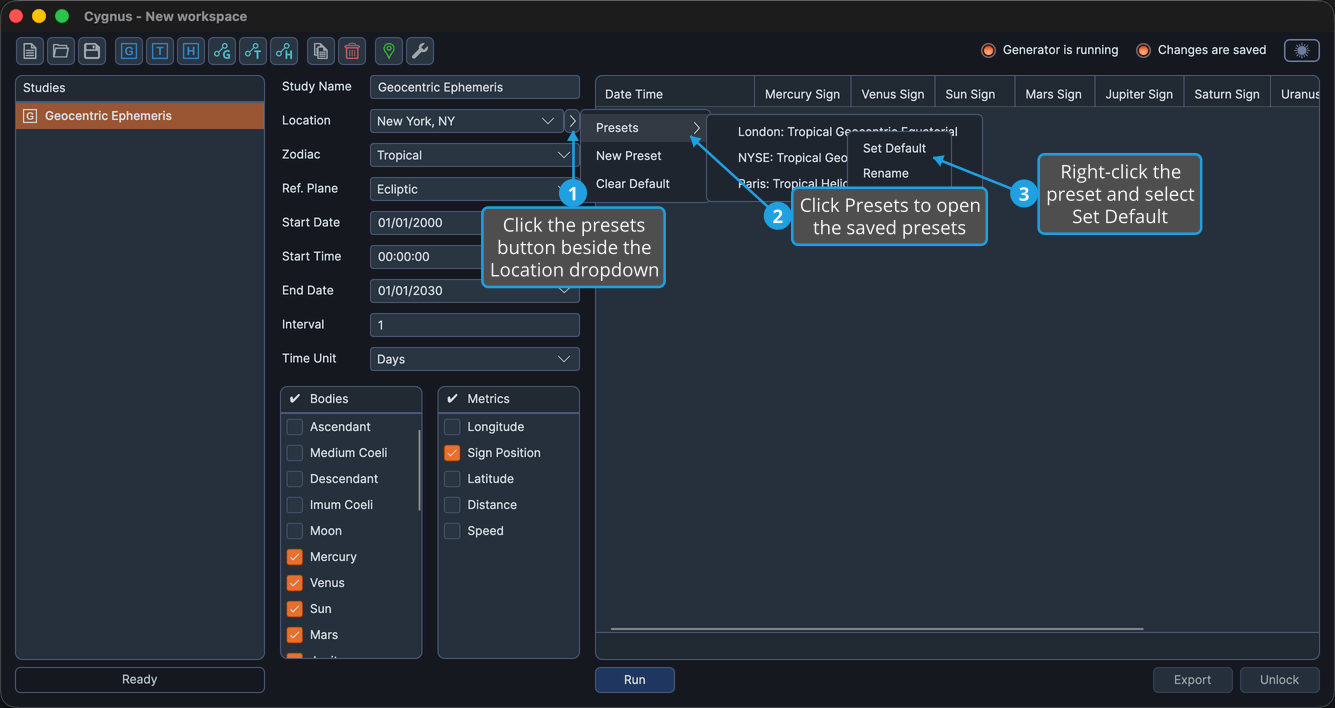
Task: Select the London Tropical Geocentric preset
Action: (x=845, y=131)
